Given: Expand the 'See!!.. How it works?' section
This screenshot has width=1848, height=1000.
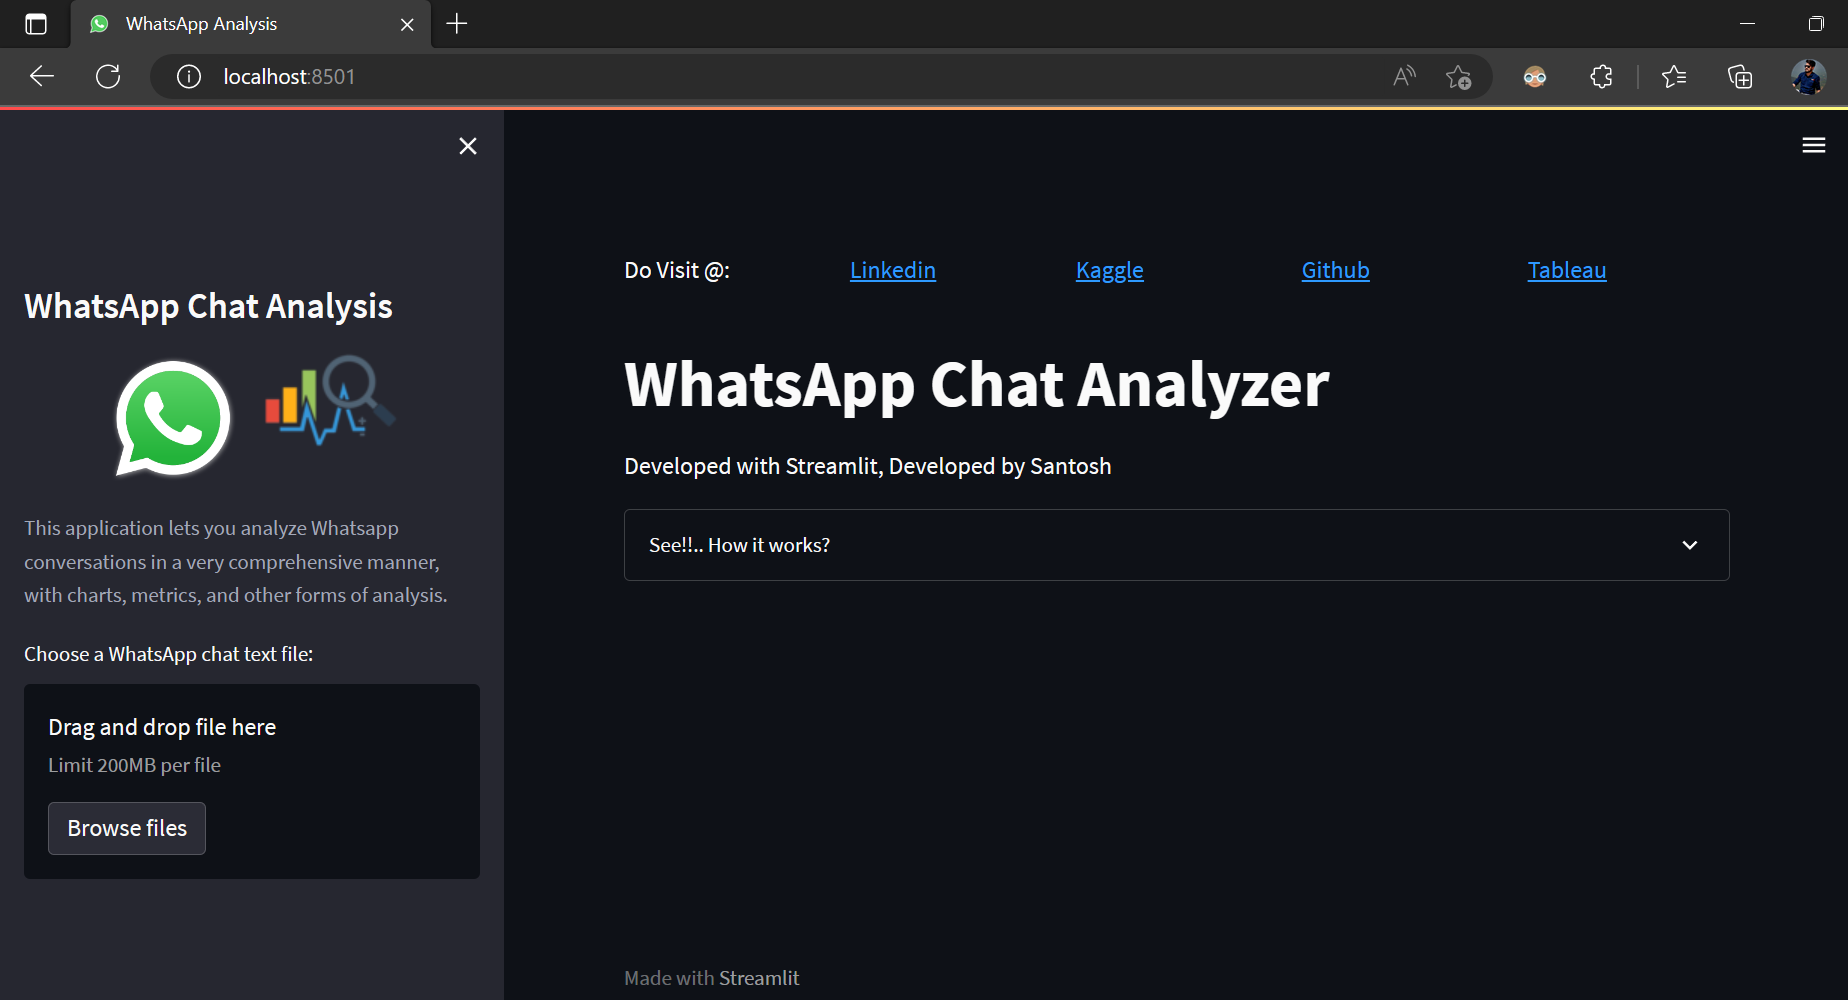Looking at the screenshot, I should tap(1177, 545).
